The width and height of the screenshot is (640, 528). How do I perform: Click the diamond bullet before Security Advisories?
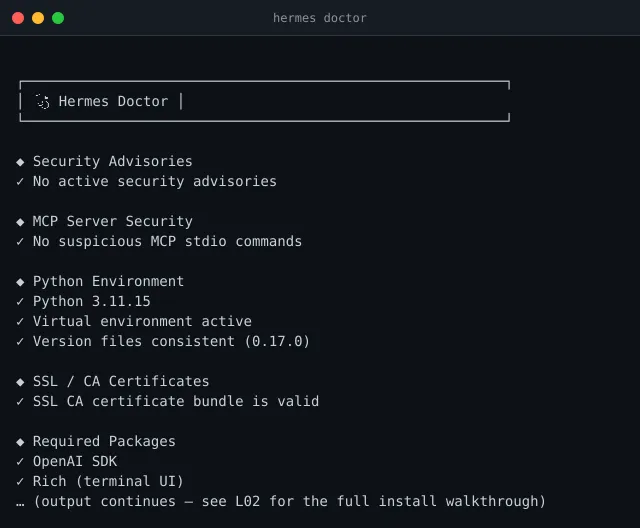[20, 162]
